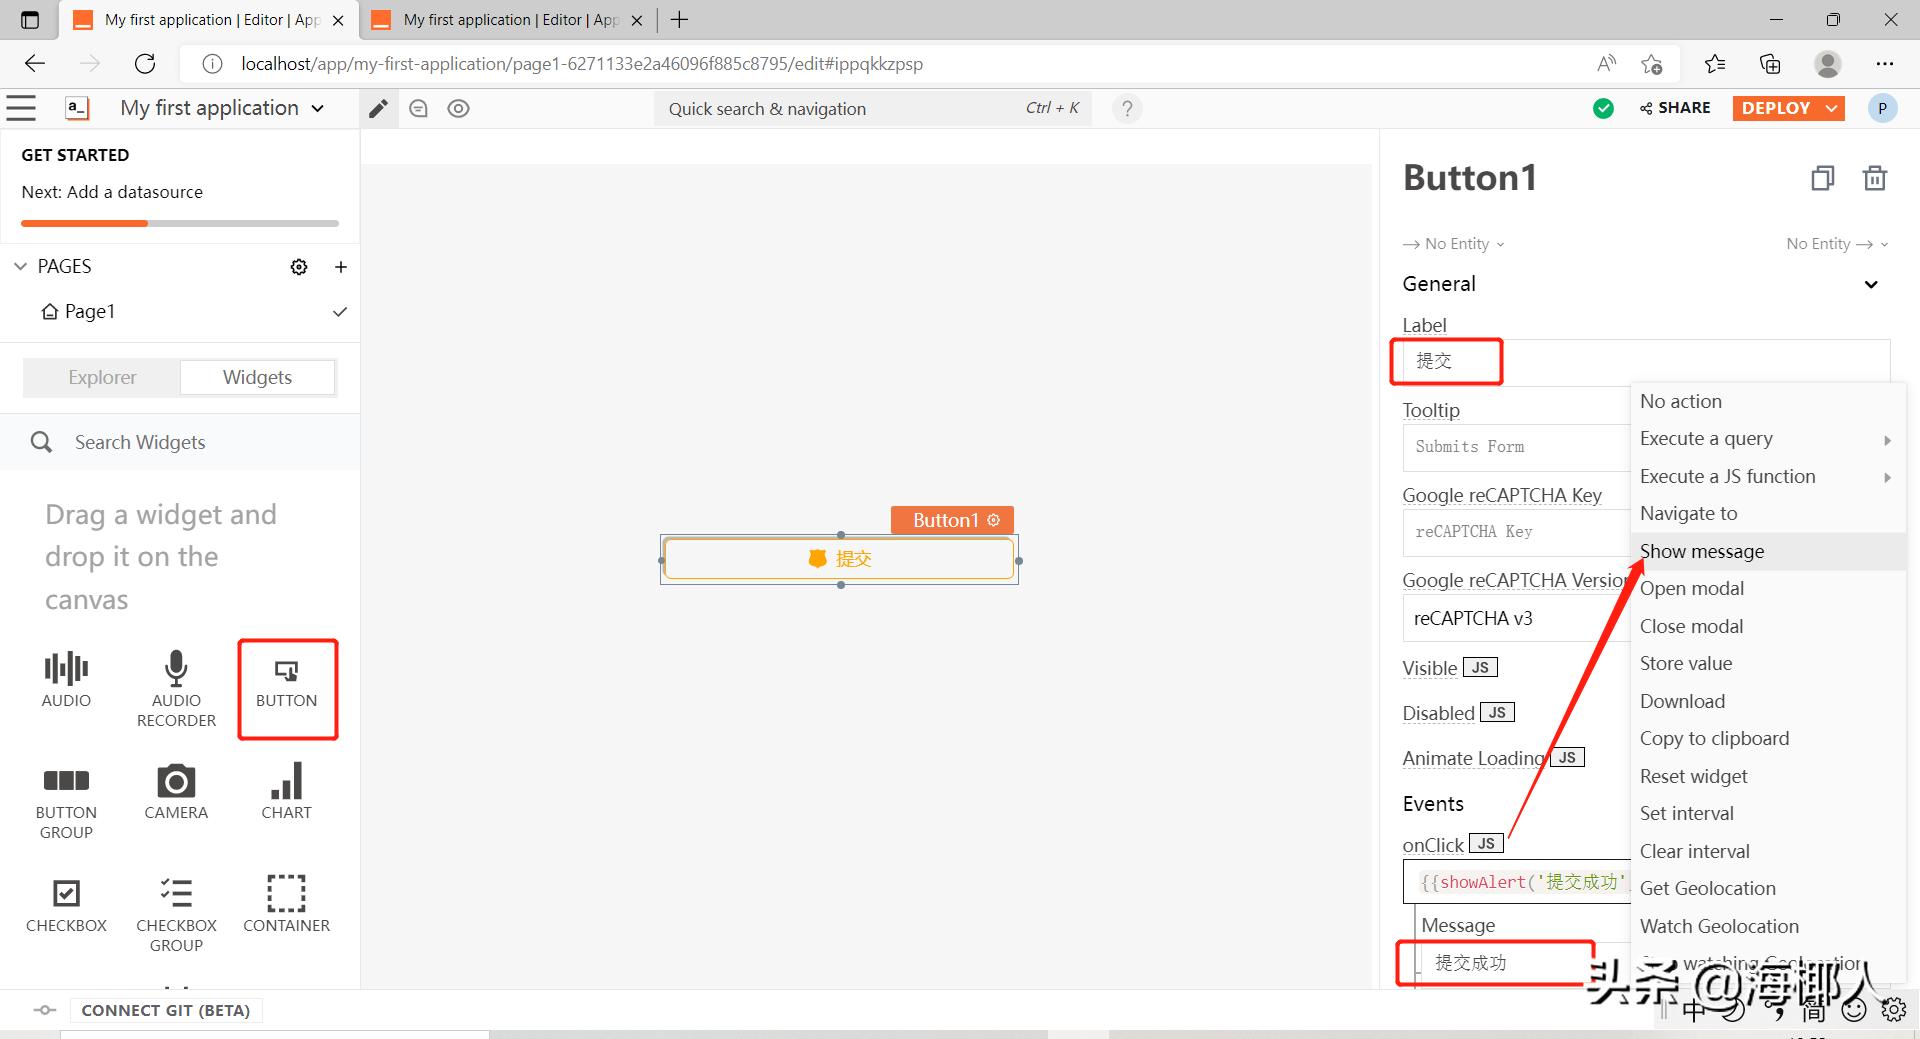Switch to the Widgets tab
This screenshot has height=1039, width=1920.
pyautogui.click(x=258, y=377)
